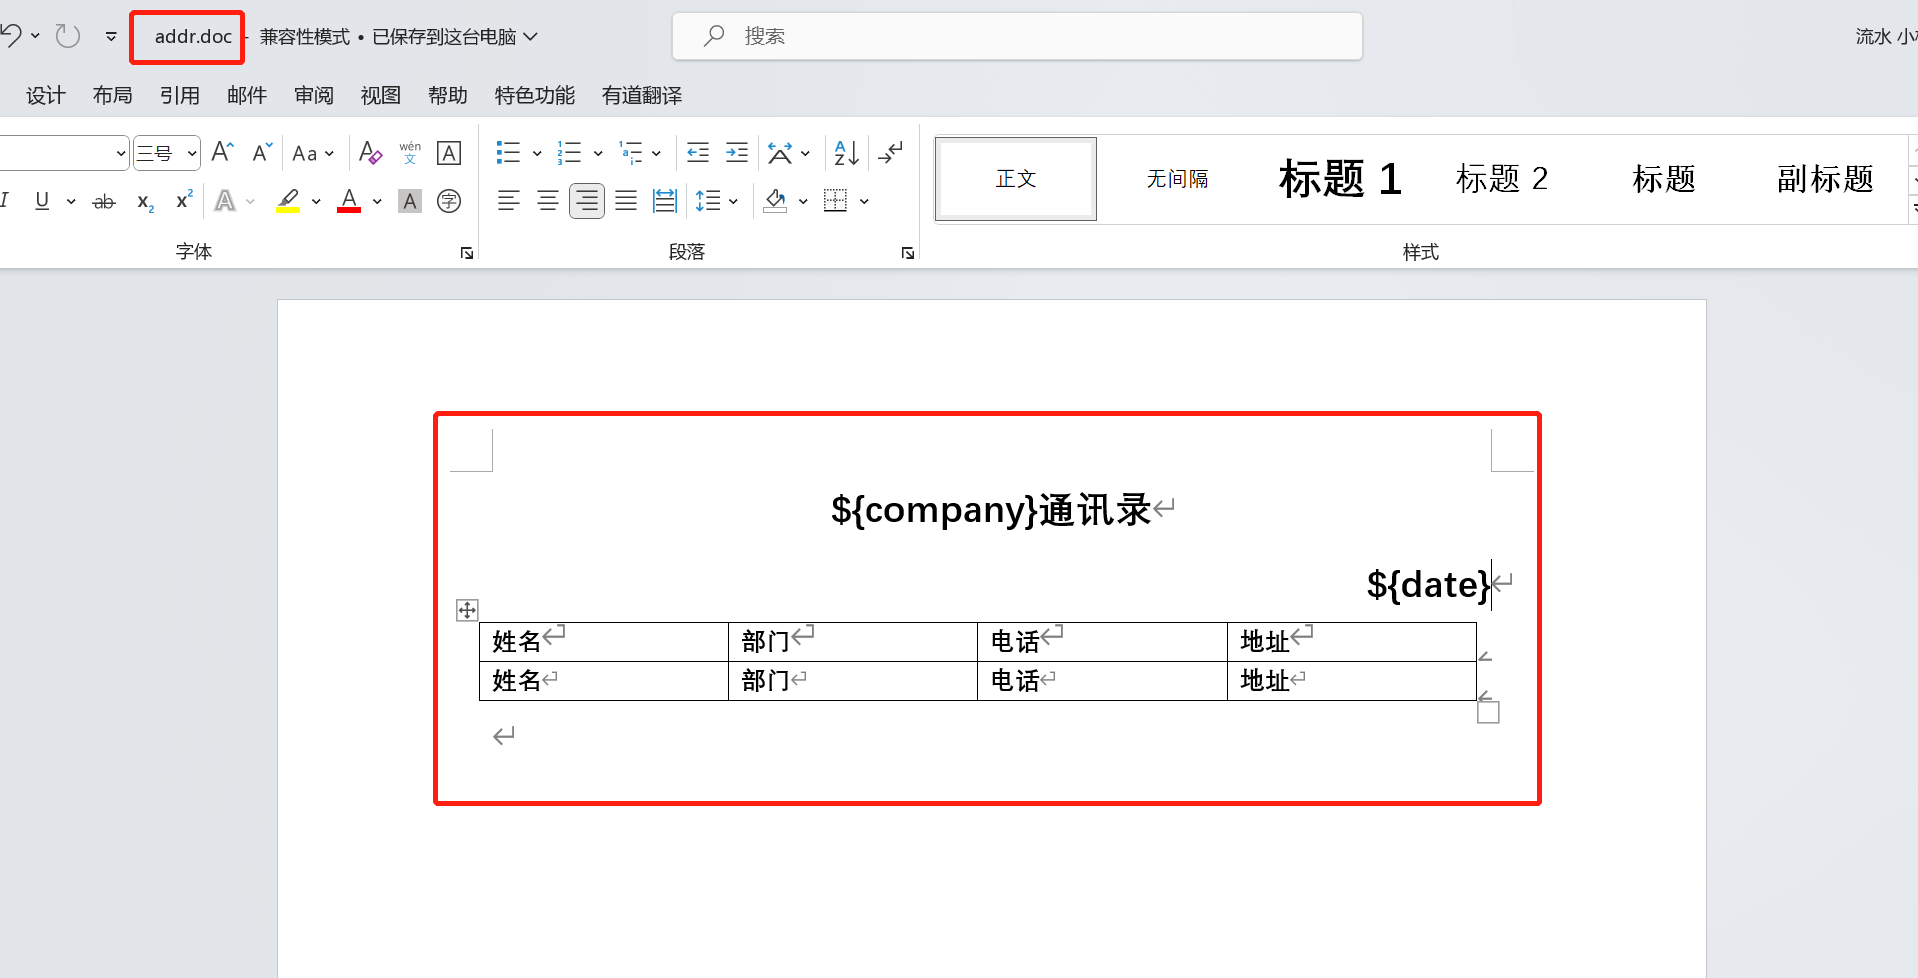Justify paragraph text
Image resolution: width=1918 pixels, height=978 pixels.
pos(626,201)
